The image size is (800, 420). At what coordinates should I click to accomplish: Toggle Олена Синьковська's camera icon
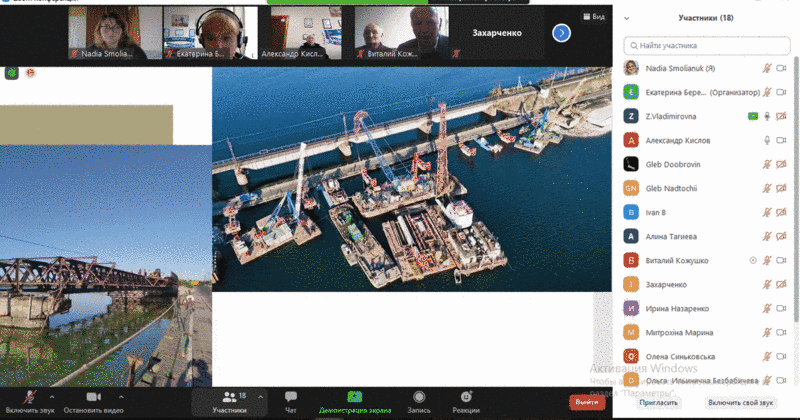[x=781, y=356]
